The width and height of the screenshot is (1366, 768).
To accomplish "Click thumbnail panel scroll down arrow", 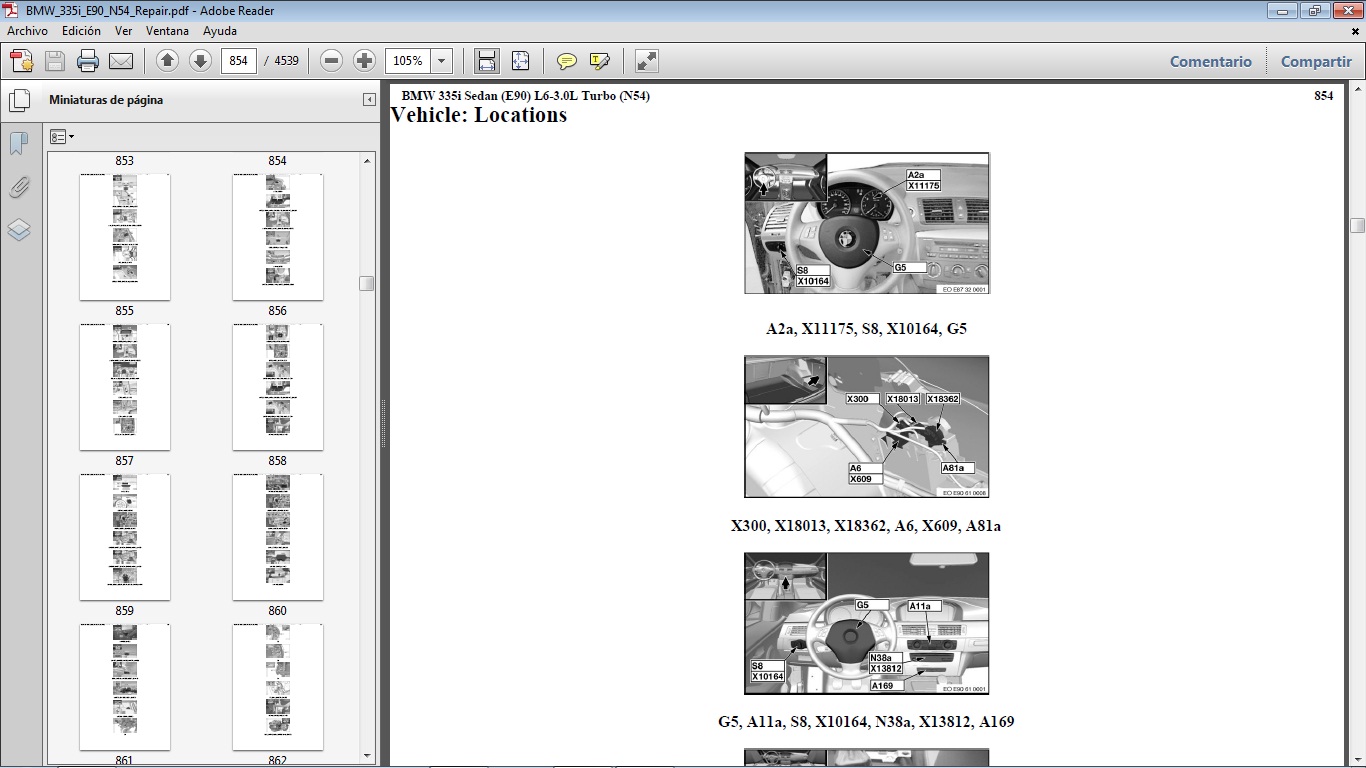I will tap(367, 756).
